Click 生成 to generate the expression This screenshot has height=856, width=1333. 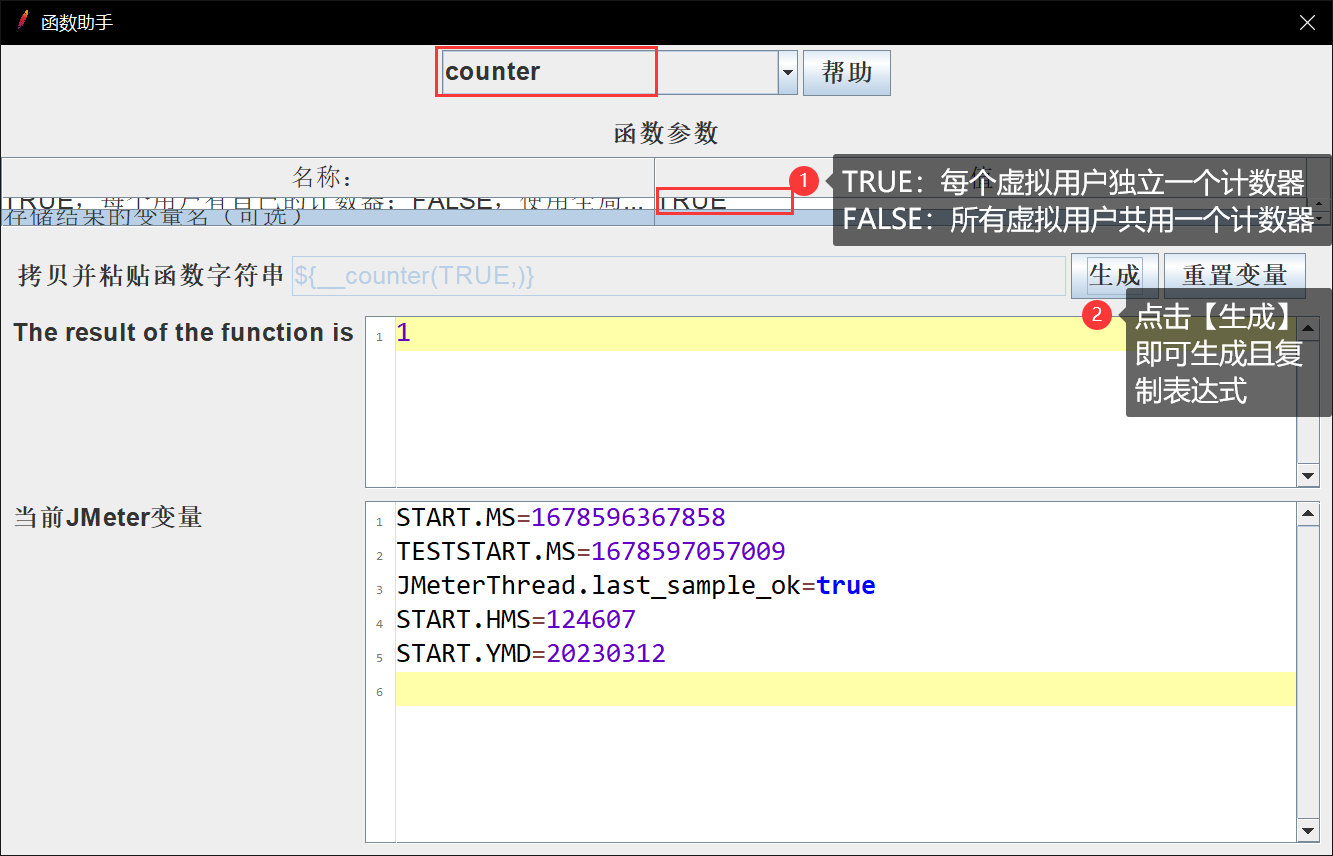pos(1114,275)
